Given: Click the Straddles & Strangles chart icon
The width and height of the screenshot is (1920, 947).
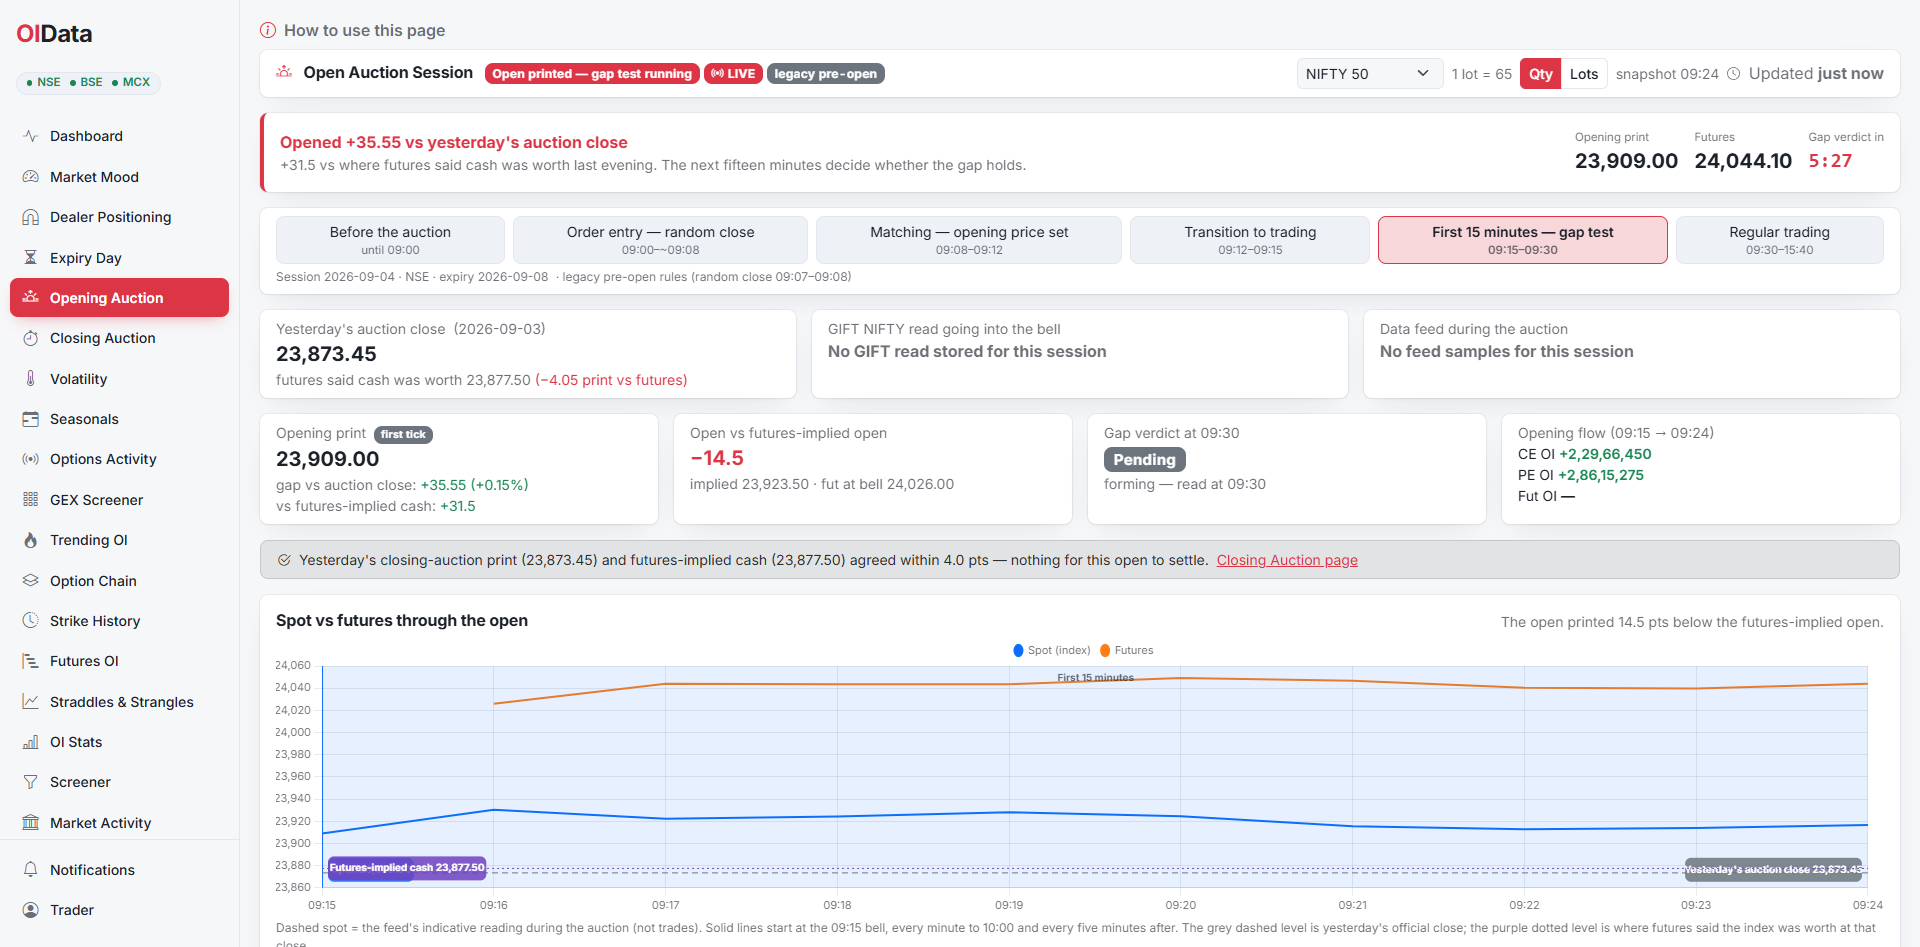Looking at the screenshot, I should (x=30, y=702).
